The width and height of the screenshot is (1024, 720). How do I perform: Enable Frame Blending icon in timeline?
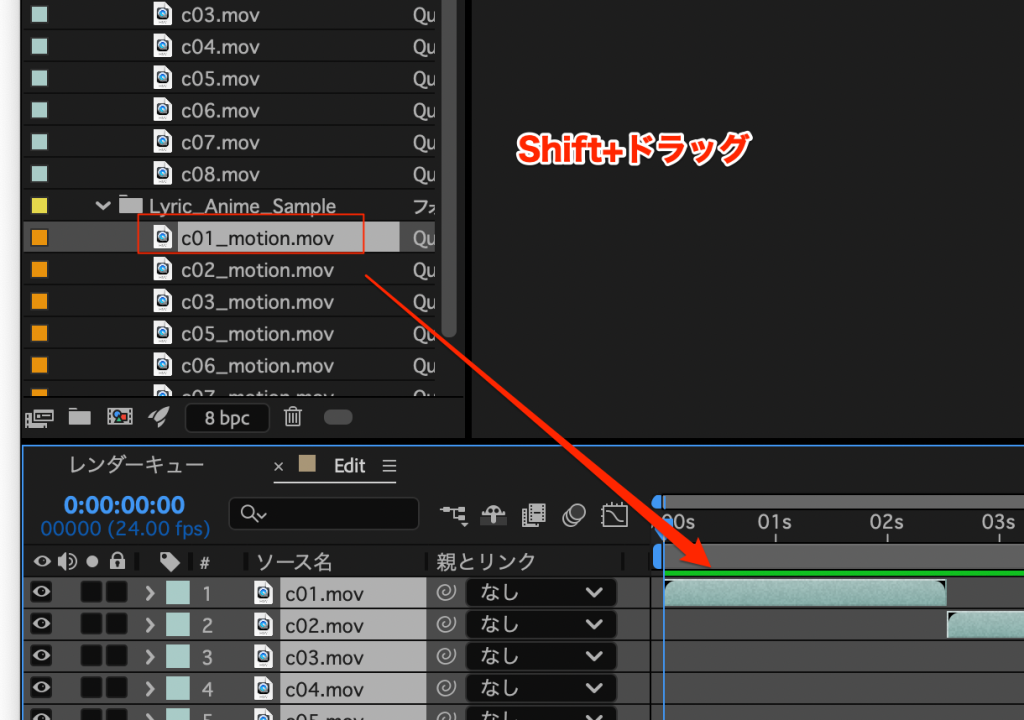pos(533,515)
